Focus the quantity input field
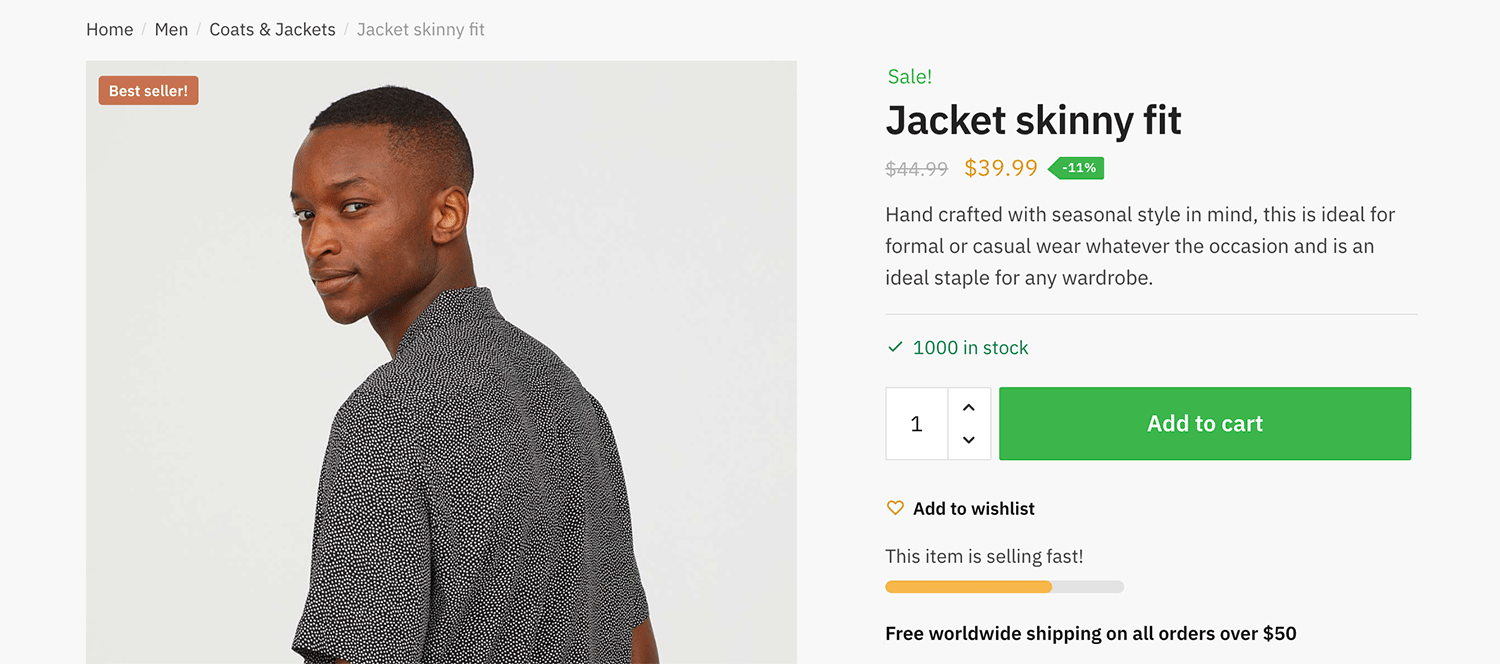Viewport: 1500px width, 664px height. (x=917, y=424)
